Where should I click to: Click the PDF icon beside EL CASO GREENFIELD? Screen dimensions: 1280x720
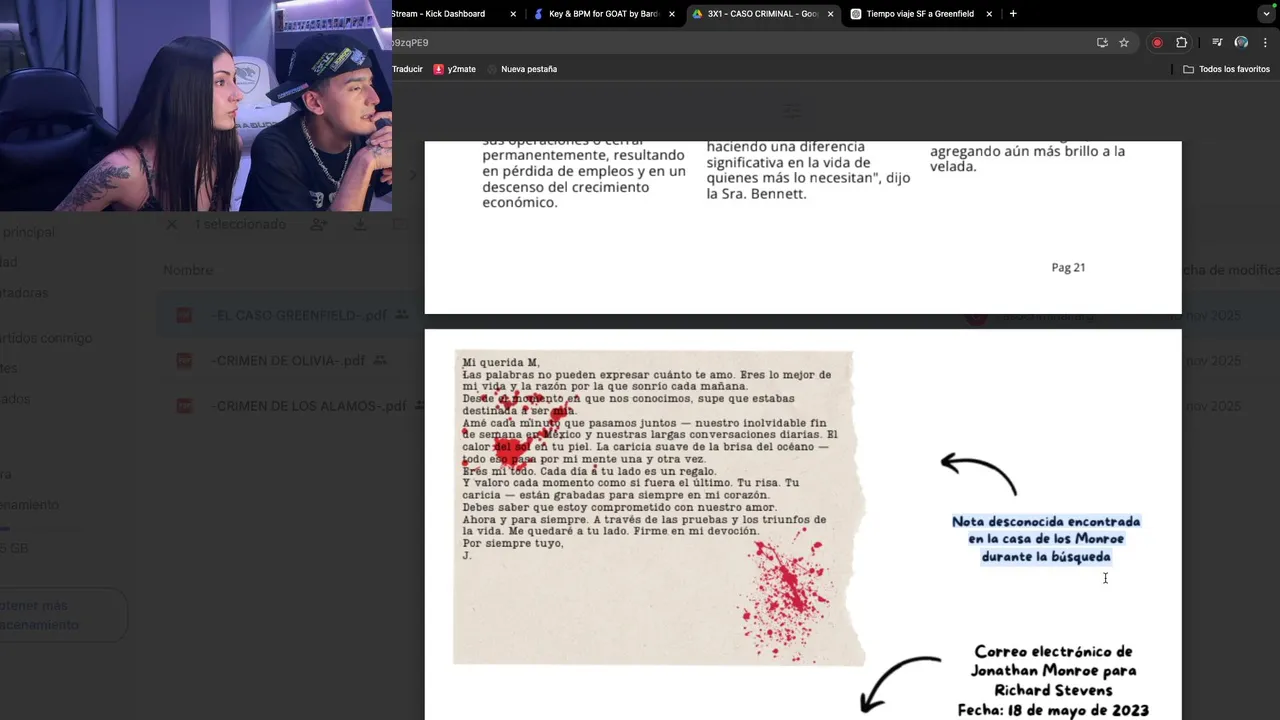click(184, 315)
